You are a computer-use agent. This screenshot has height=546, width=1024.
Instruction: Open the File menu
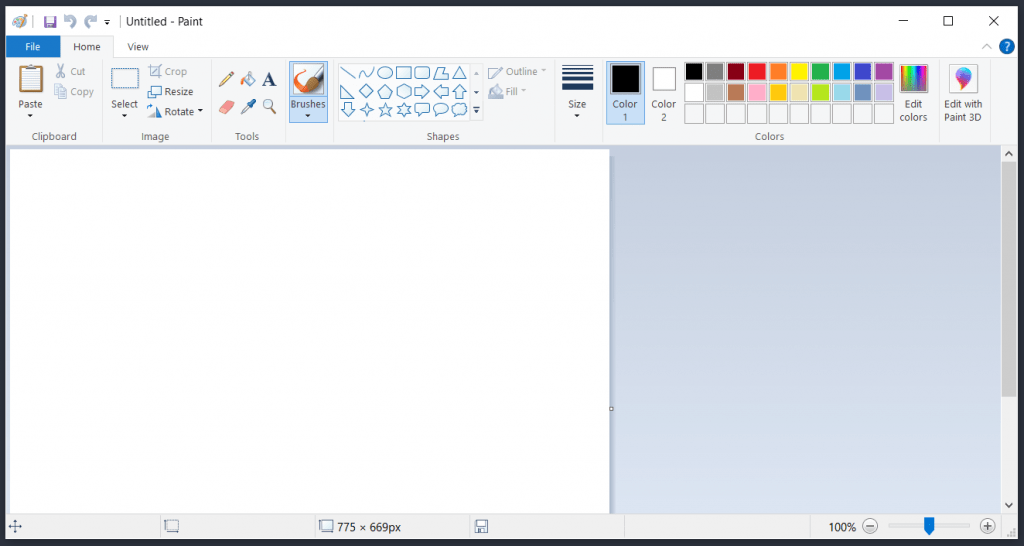(33, 46)
